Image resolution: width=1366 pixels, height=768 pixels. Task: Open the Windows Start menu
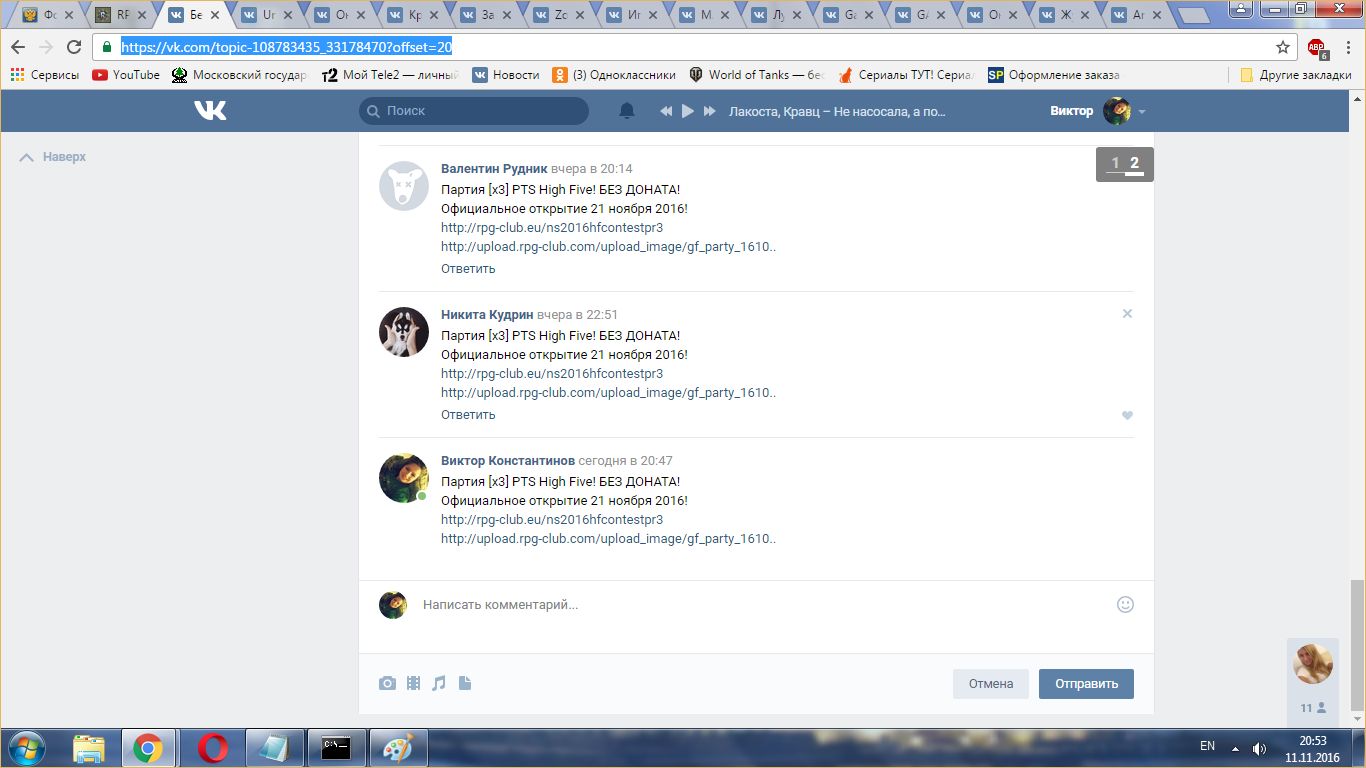coord(26,747)
